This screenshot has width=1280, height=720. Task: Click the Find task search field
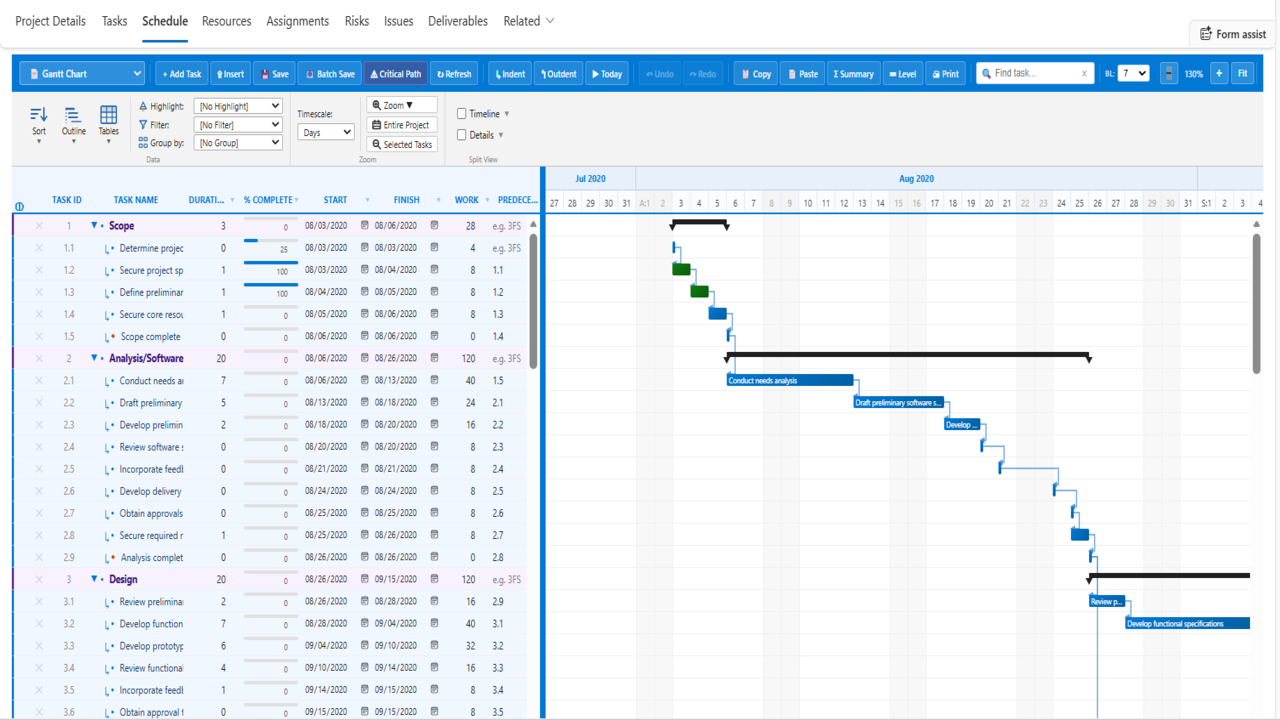pos(1035,73)
